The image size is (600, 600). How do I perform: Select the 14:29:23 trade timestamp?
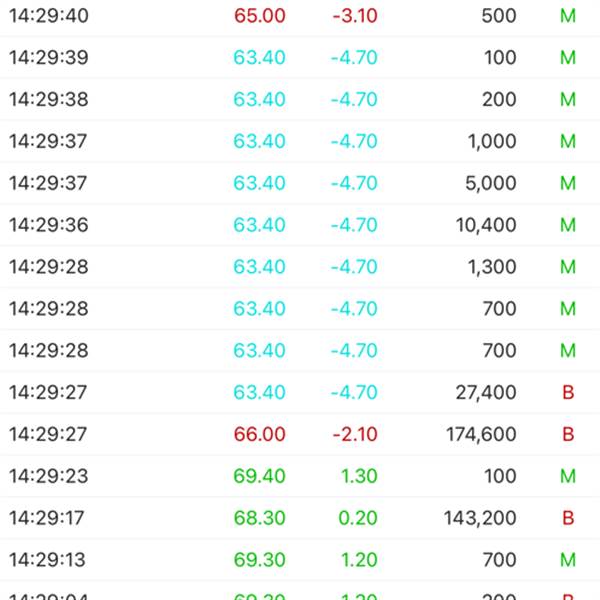click(48, 477)
